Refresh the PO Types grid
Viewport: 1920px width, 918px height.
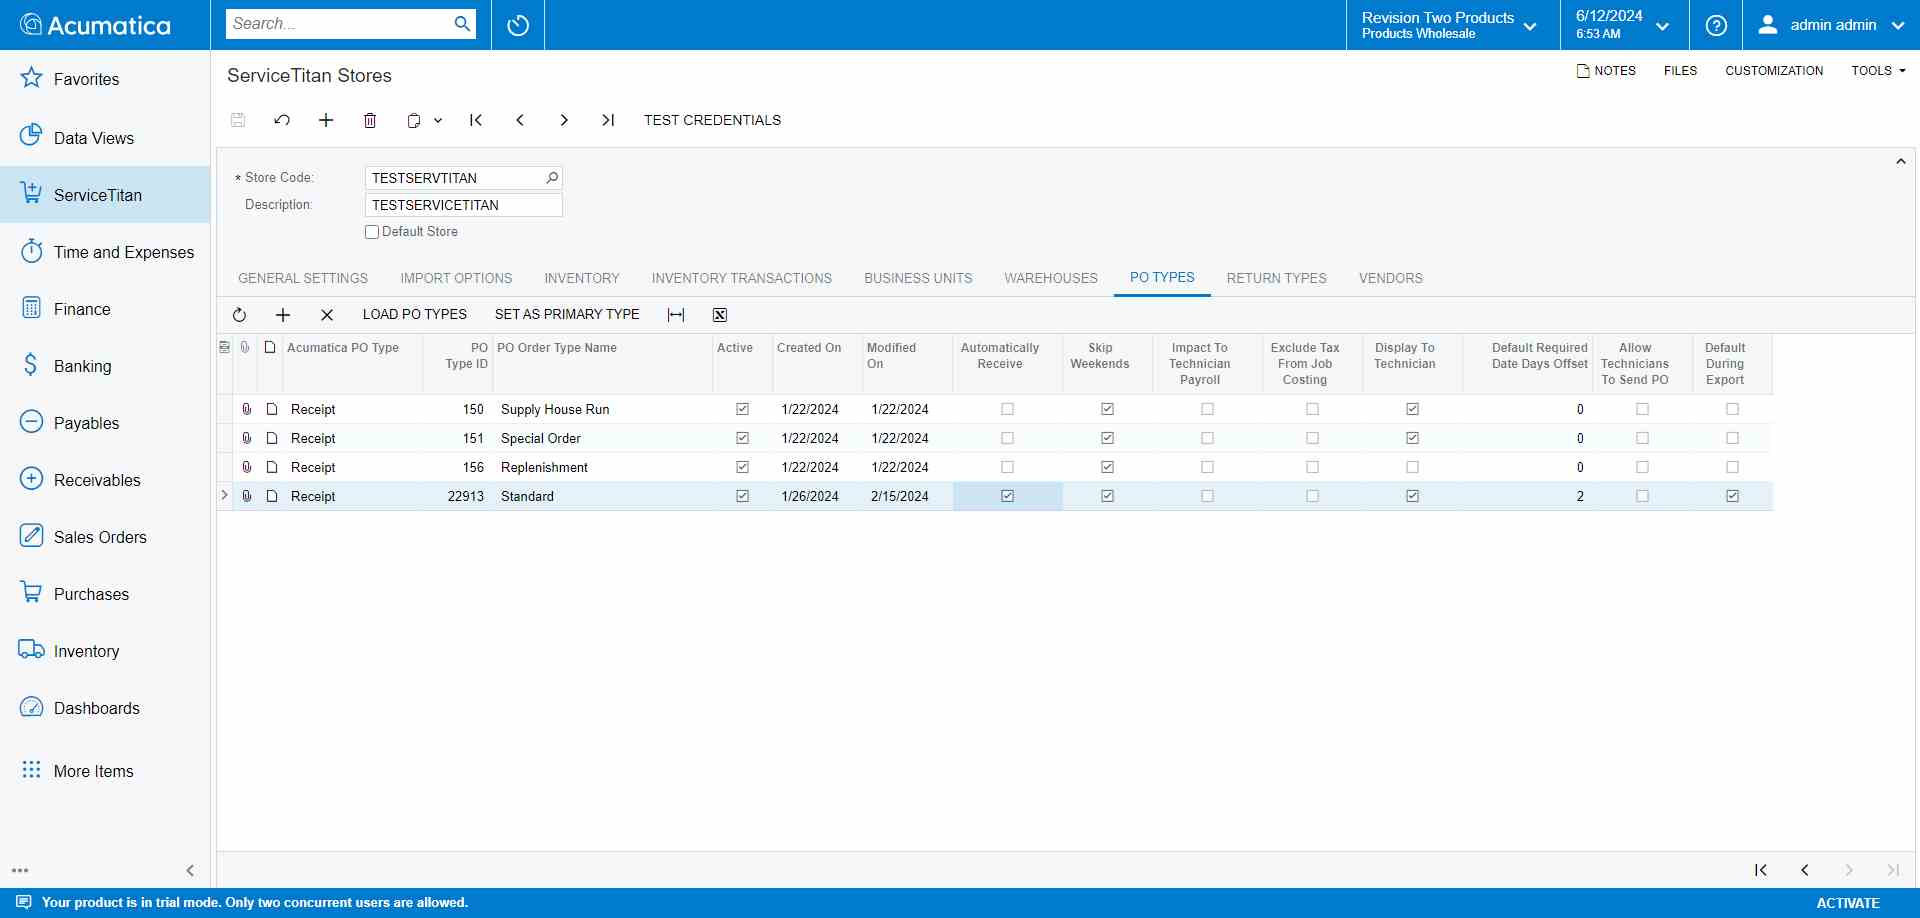tap(239, 315)
